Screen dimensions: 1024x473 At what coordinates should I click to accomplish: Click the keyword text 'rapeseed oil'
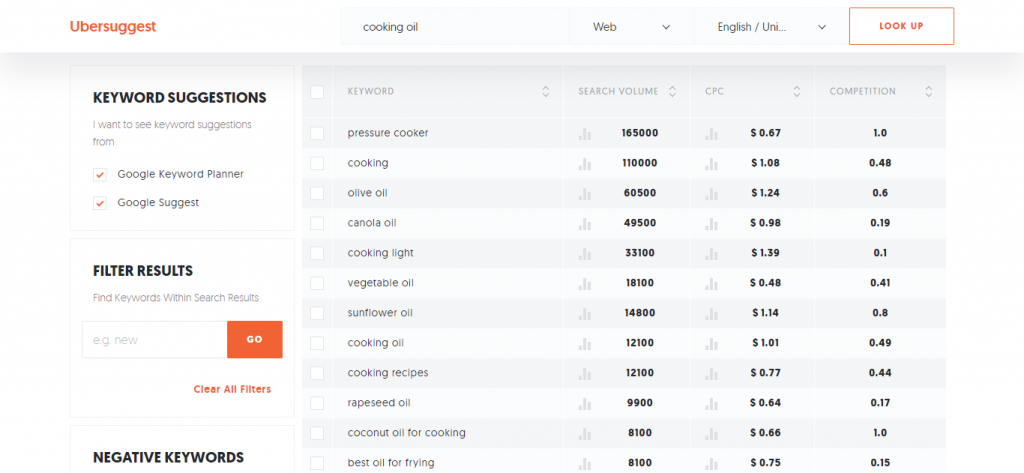tap(379, 403)
